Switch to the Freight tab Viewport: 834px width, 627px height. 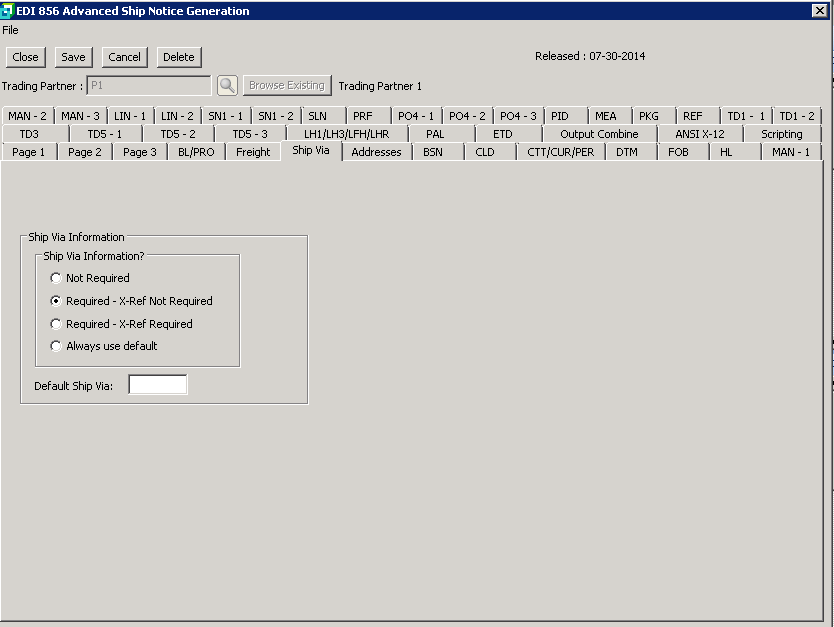(253, 152)
